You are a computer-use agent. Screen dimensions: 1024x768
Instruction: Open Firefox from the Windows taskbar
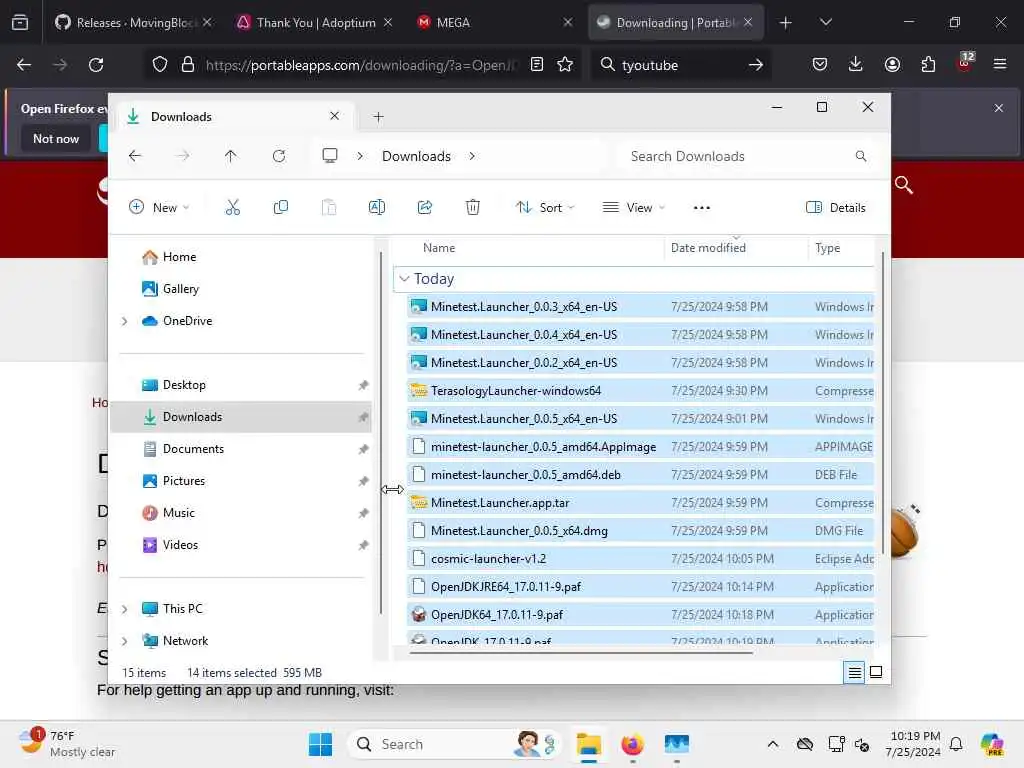[x=632, y=744]
